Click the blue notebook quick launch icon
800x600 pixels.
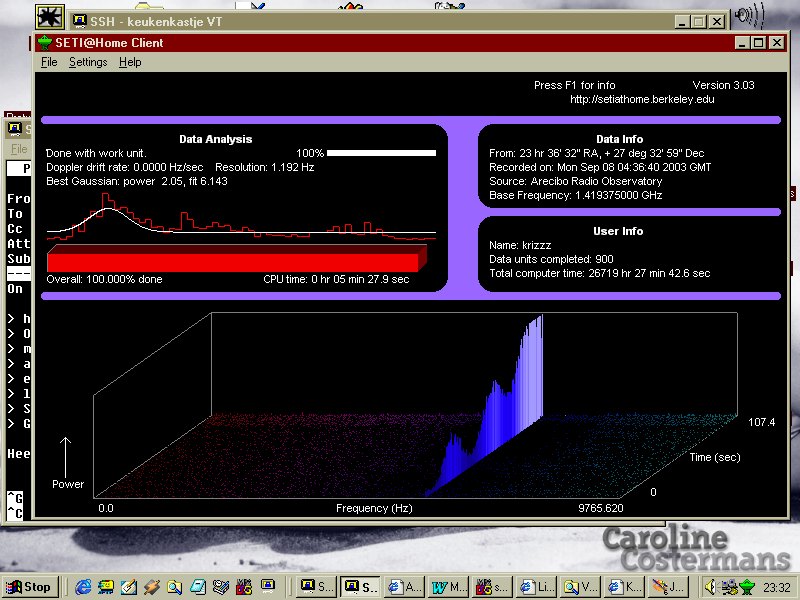[x=197, y=587]
